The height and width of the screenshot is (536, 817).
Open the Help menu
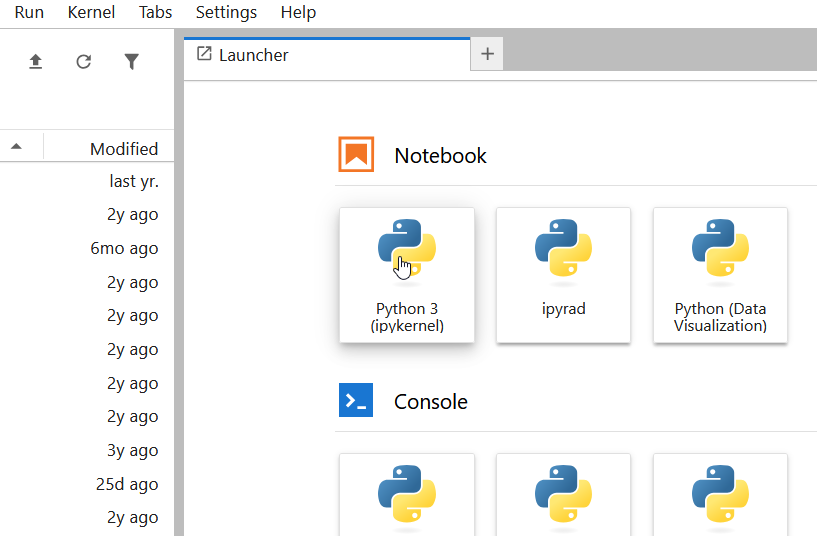click(x=298, y=12)
